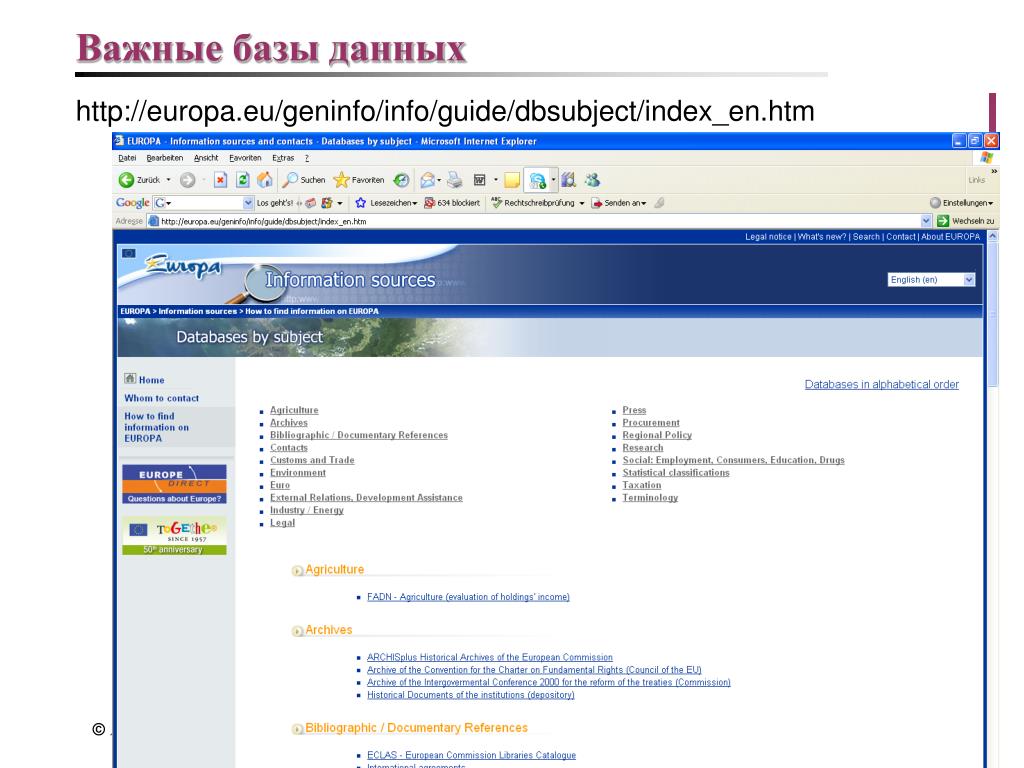Open the FADN - Agriculture database link
This screenshot has width=1024, height=768.
coord(468,597)
